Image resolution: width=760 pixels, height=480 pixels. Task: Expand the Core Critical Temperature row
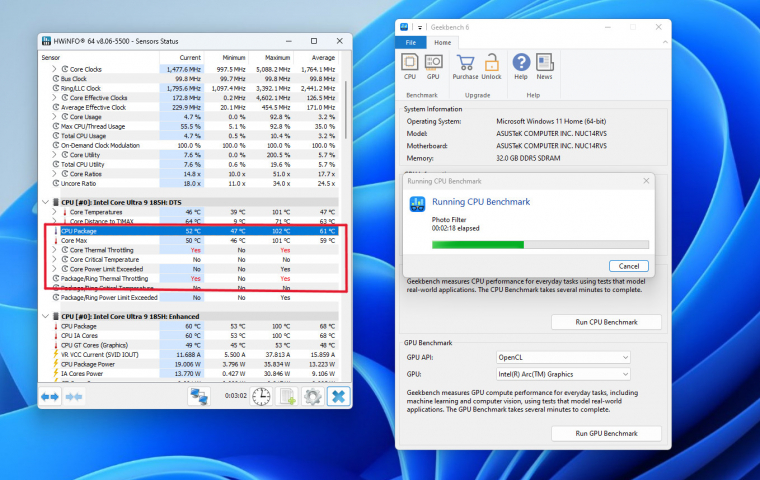pos(54,259)
